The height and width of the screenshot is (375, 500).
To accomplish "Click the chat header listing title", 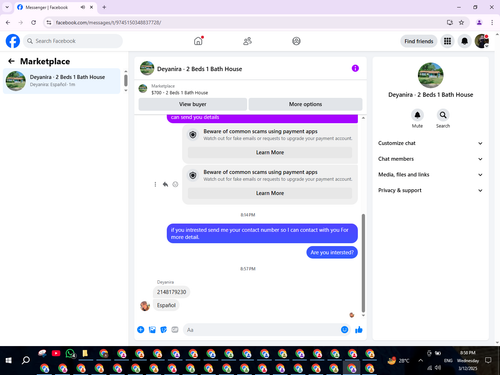I will click(199, 69).
